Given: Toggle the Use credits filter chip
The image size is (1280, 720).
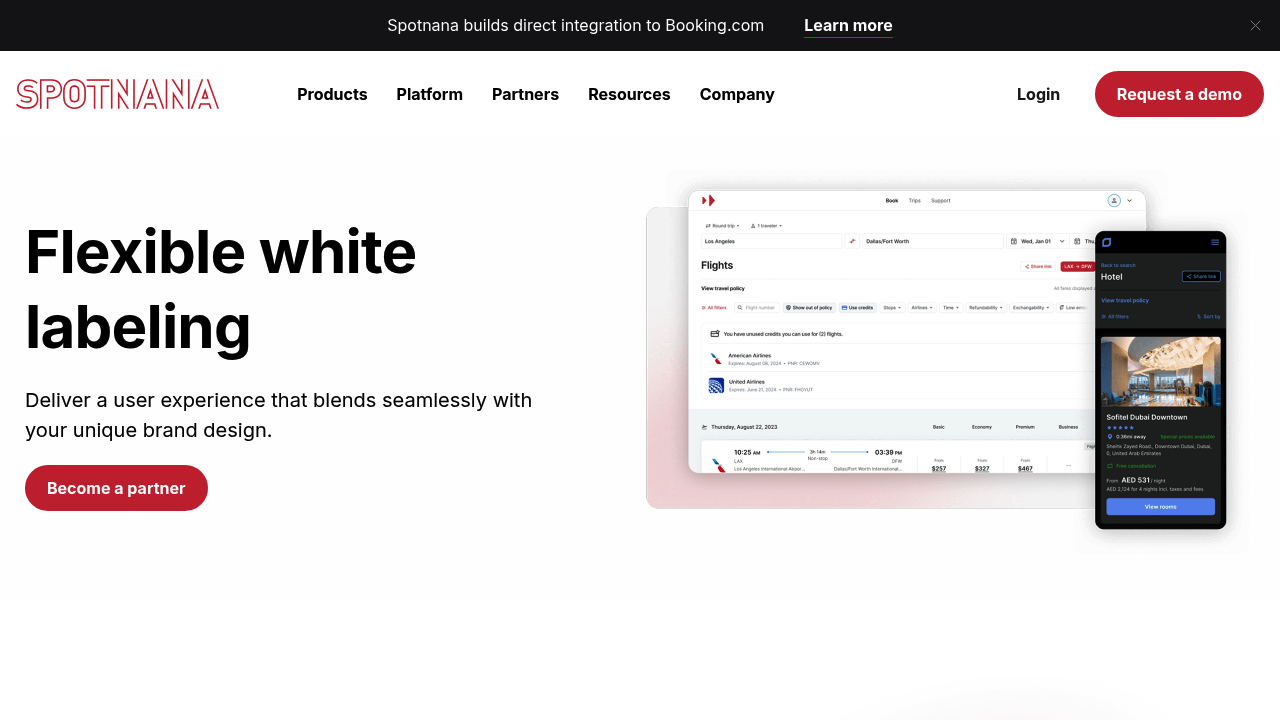Looking at the screenshot, I should click(857, 308).
